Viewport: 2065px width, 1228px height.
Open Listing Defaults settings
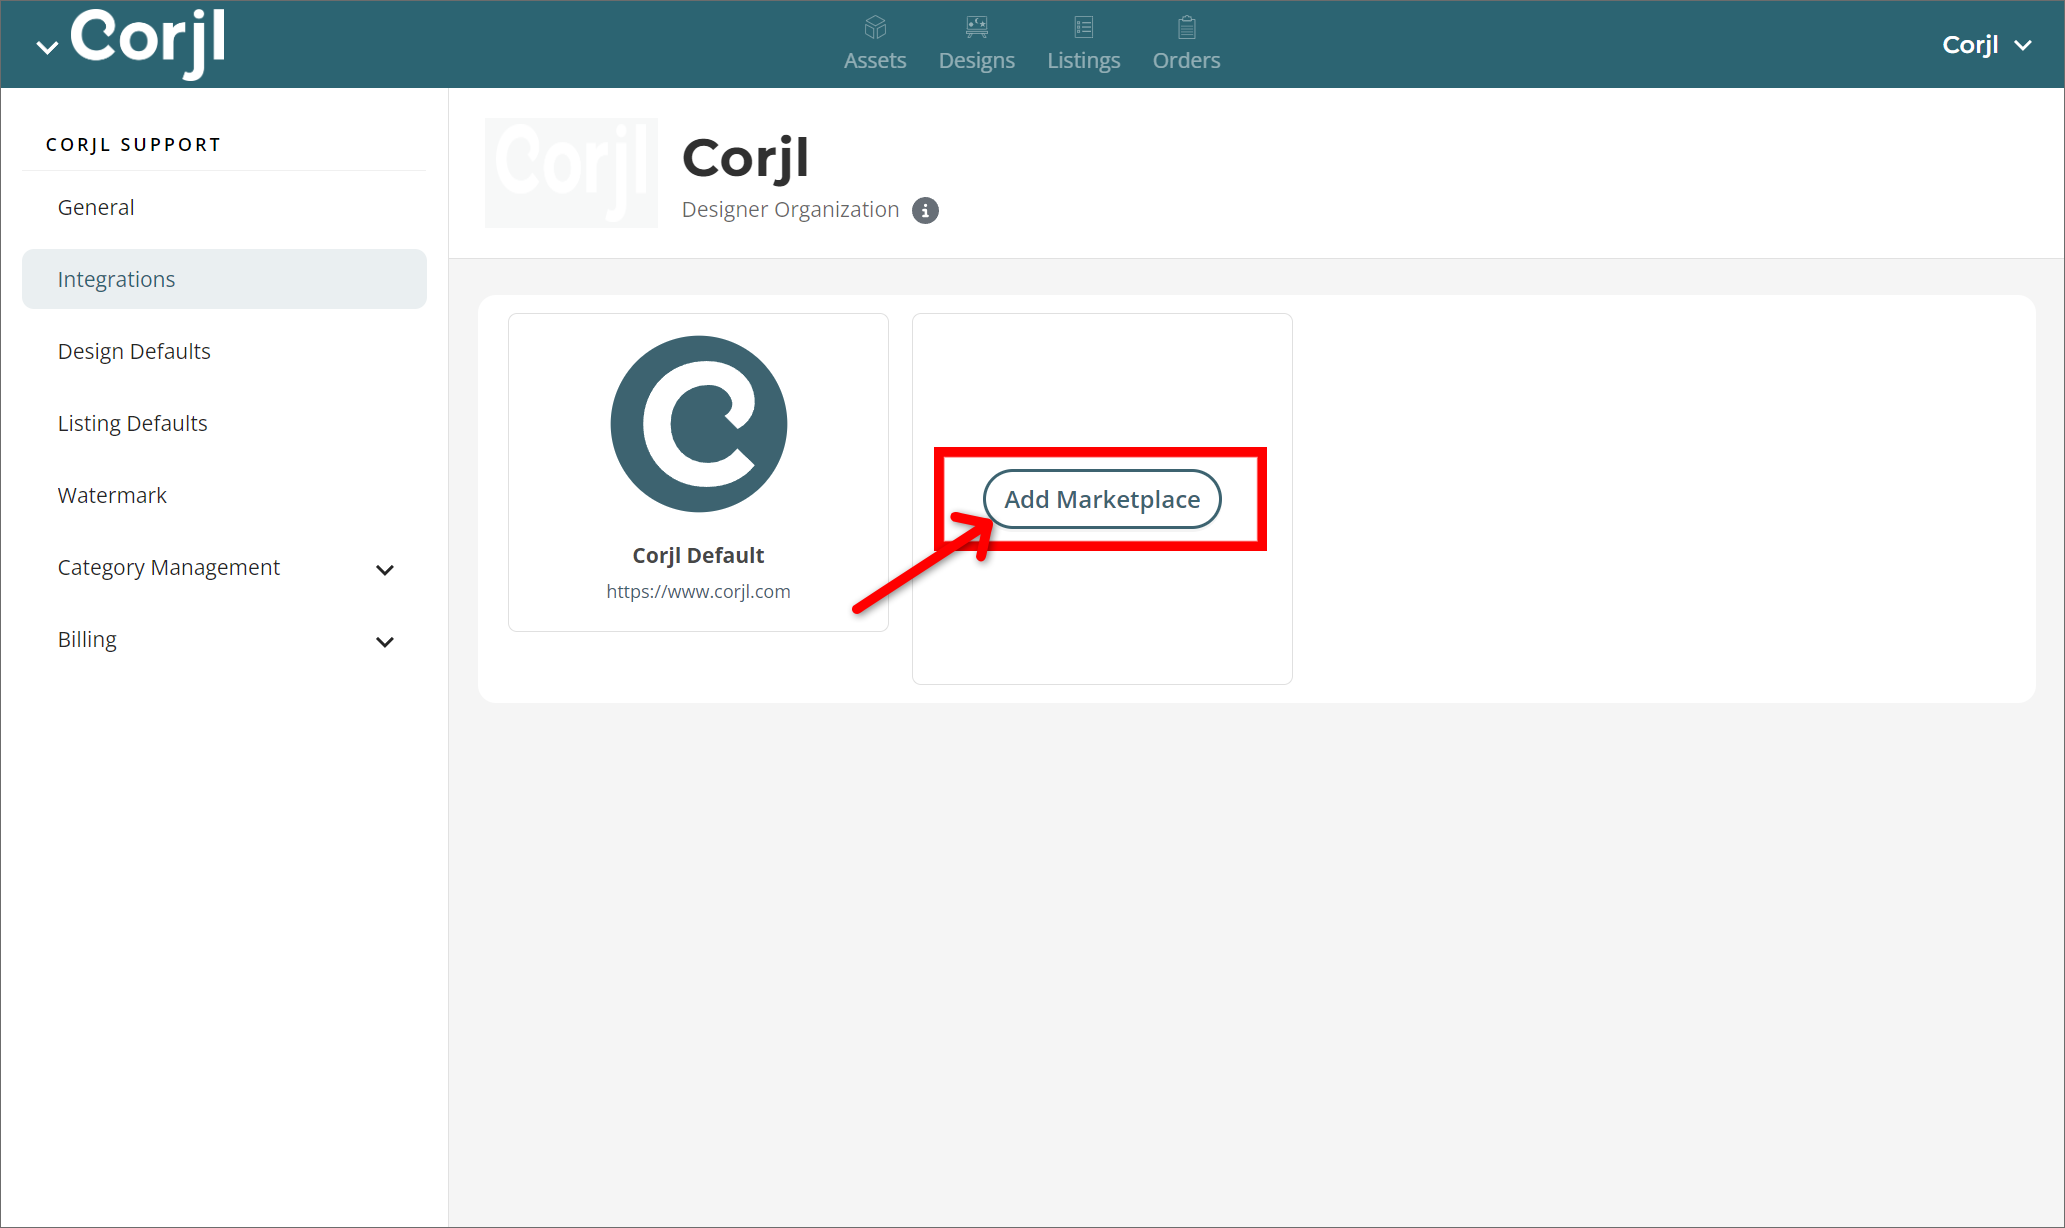(132, 423)
